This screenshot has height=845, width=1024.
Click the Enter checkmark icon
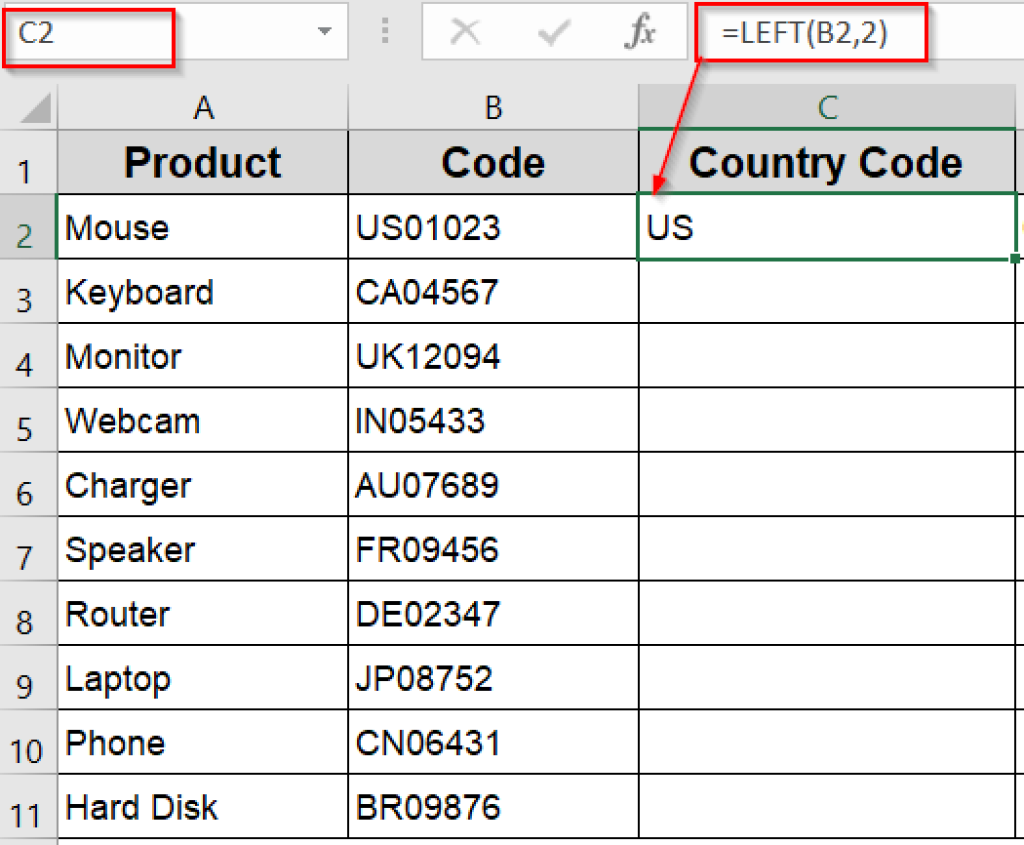click(x=551, y=32)
